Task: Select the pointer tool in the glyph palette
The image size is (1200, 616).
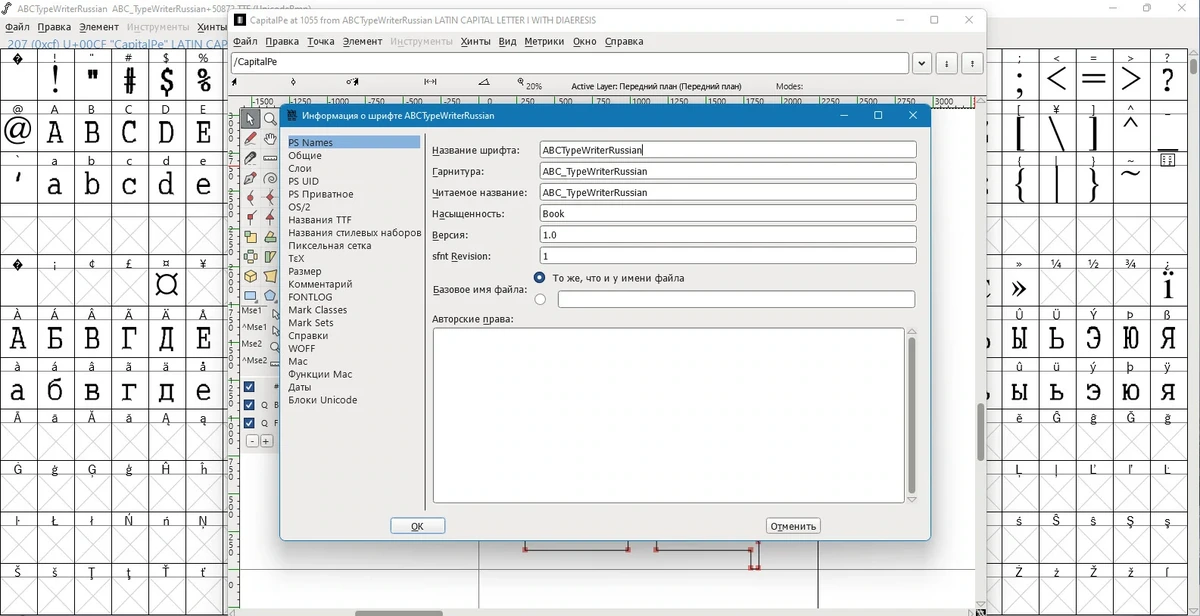Action: click(x=250, y=120)
